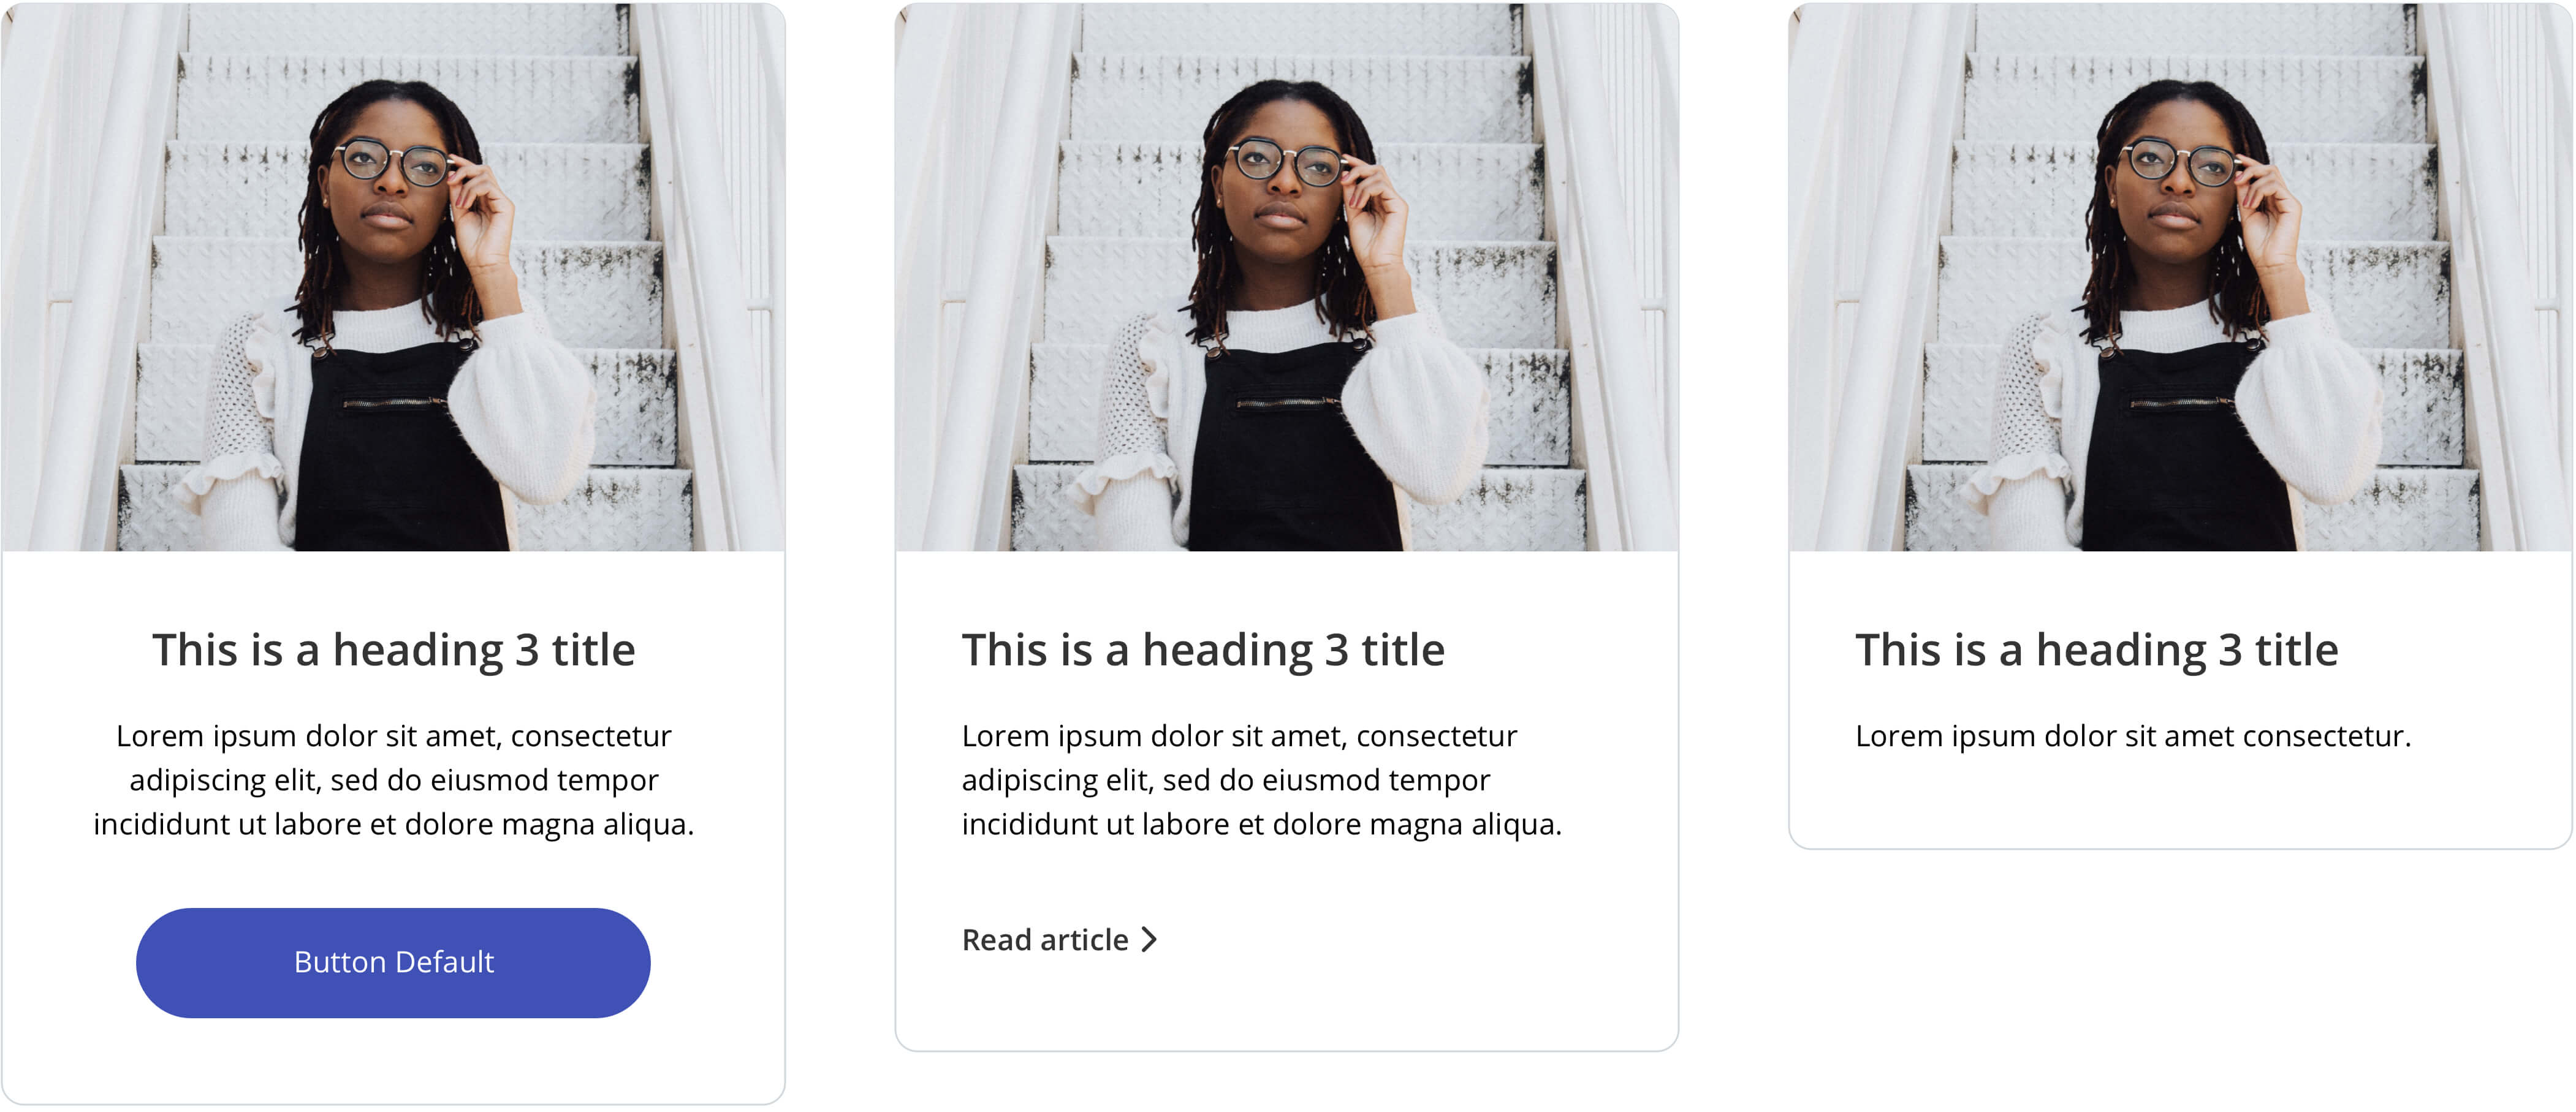Open the photo in the short-description card

[2180, 277]
